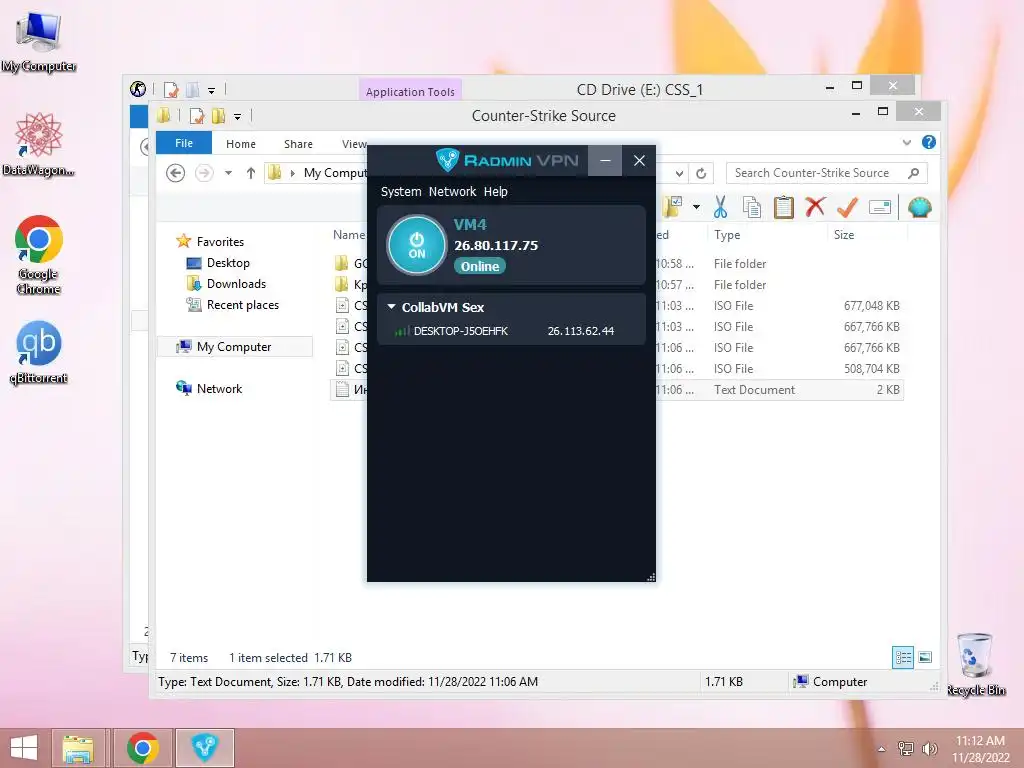Click the Online status badge

480,266
